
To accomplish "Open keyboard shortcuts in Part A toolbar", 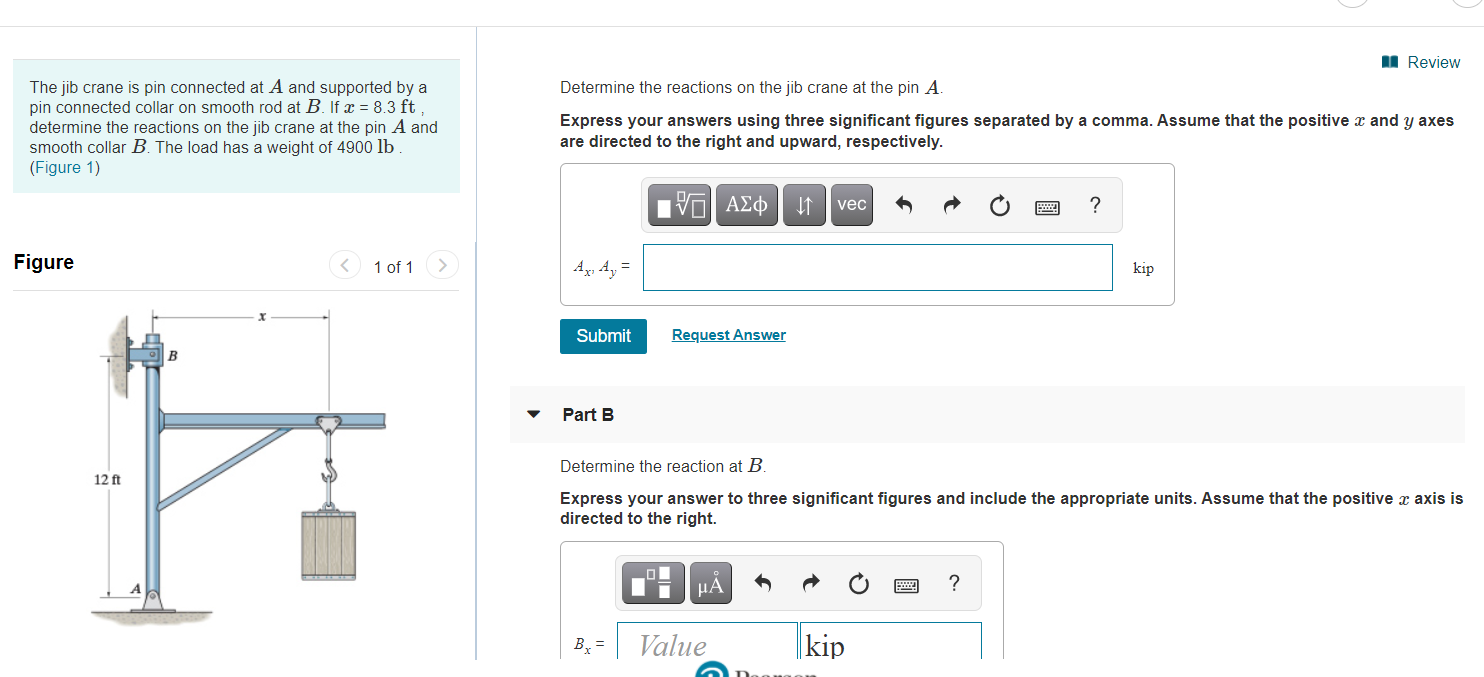I will [1047, 207].
